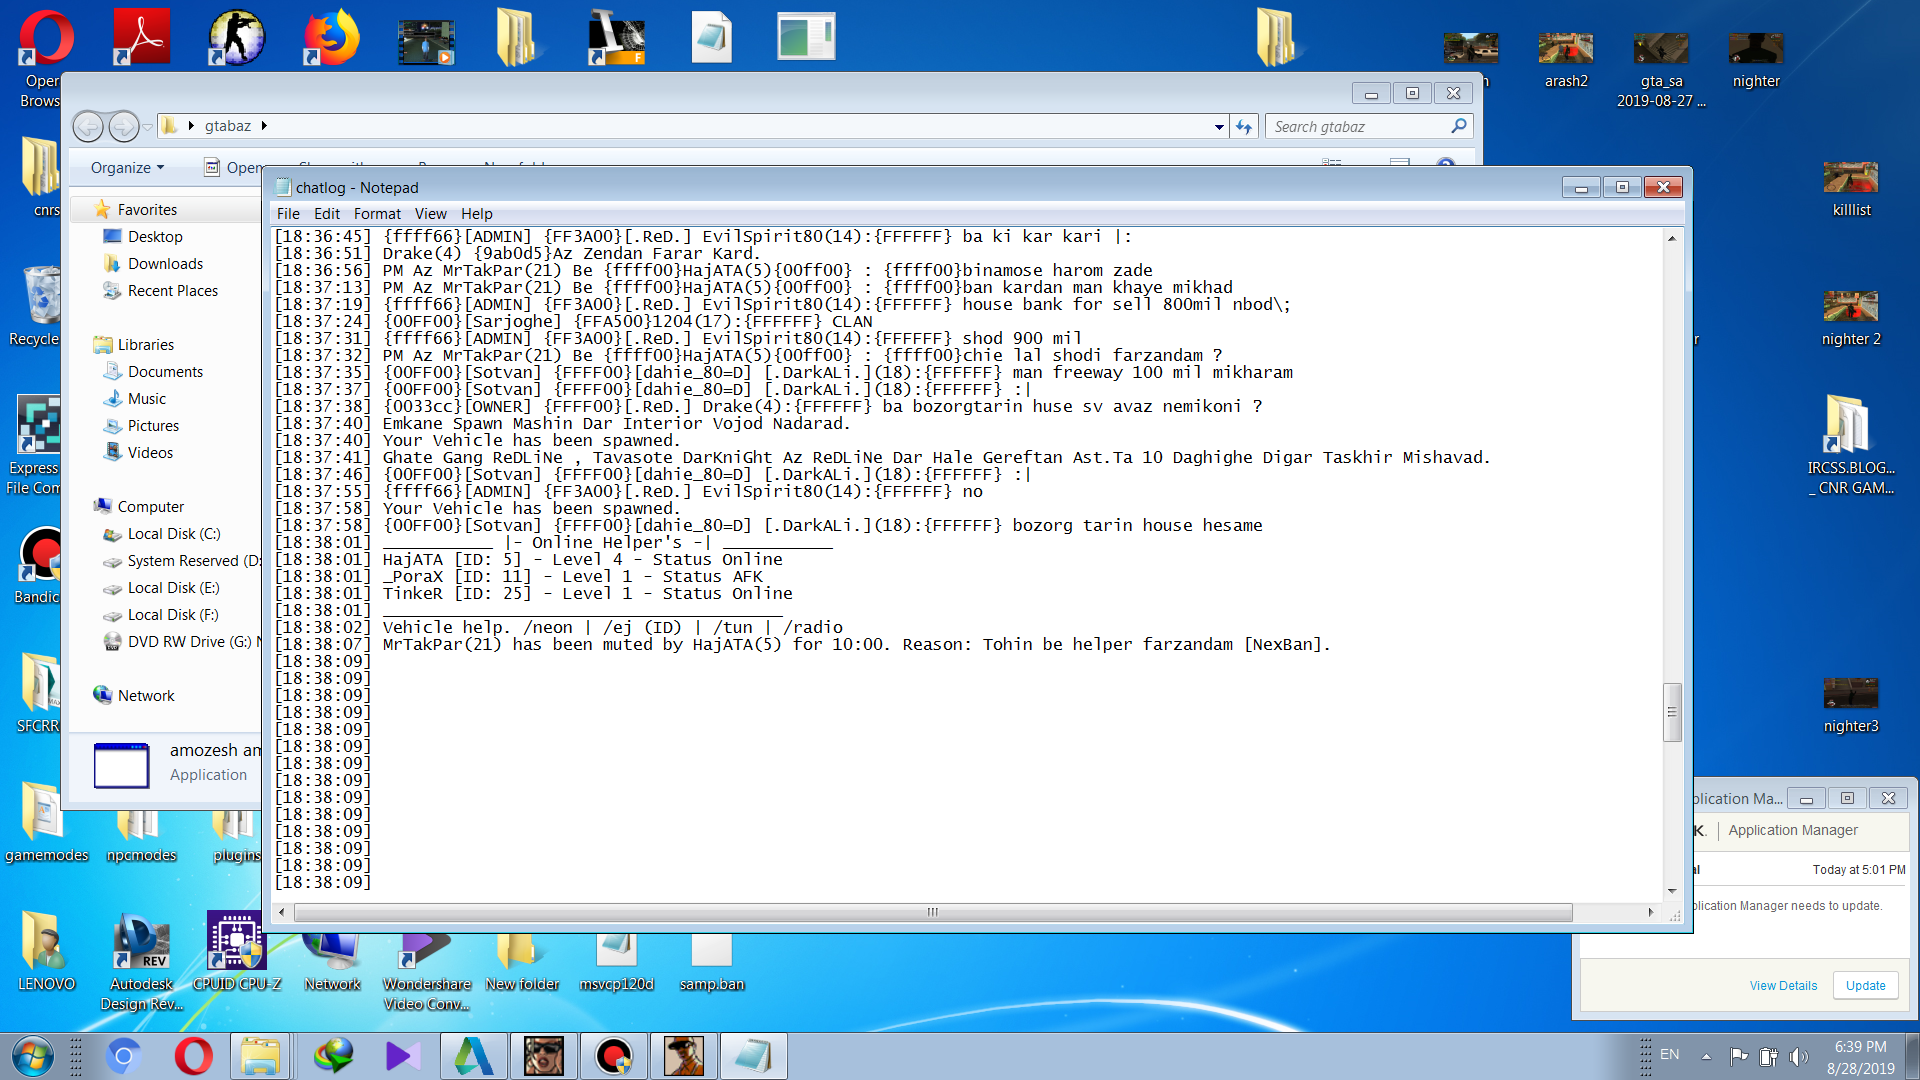Select the gamemodes folder on desktop
Image resolution: width=1920 pixels, height=1080 pixels.
tap(46, 824)
